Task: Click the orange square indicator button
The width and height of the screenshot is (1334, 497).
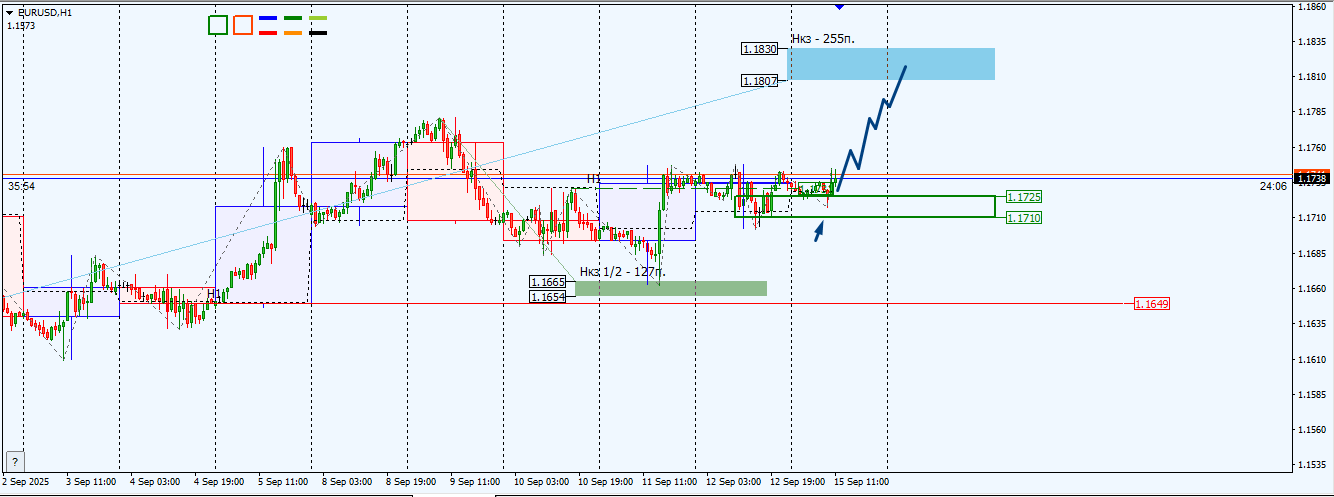Action: [x=242, y=25]
